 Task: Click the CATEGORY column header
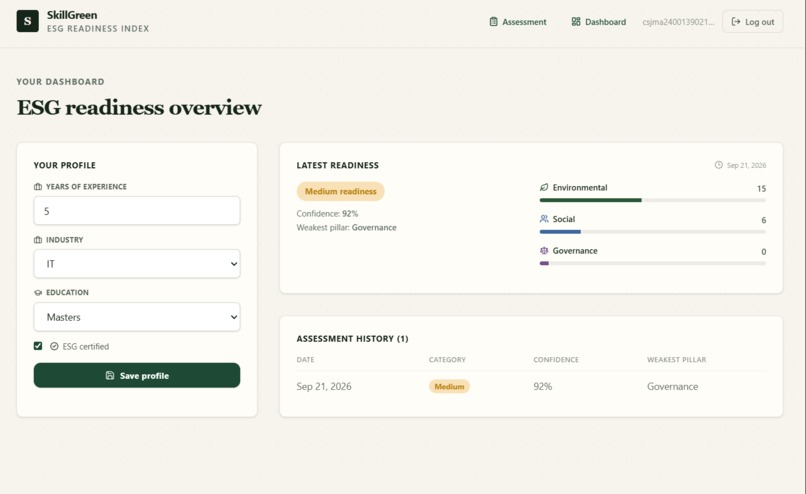click(x=447, y=359)
